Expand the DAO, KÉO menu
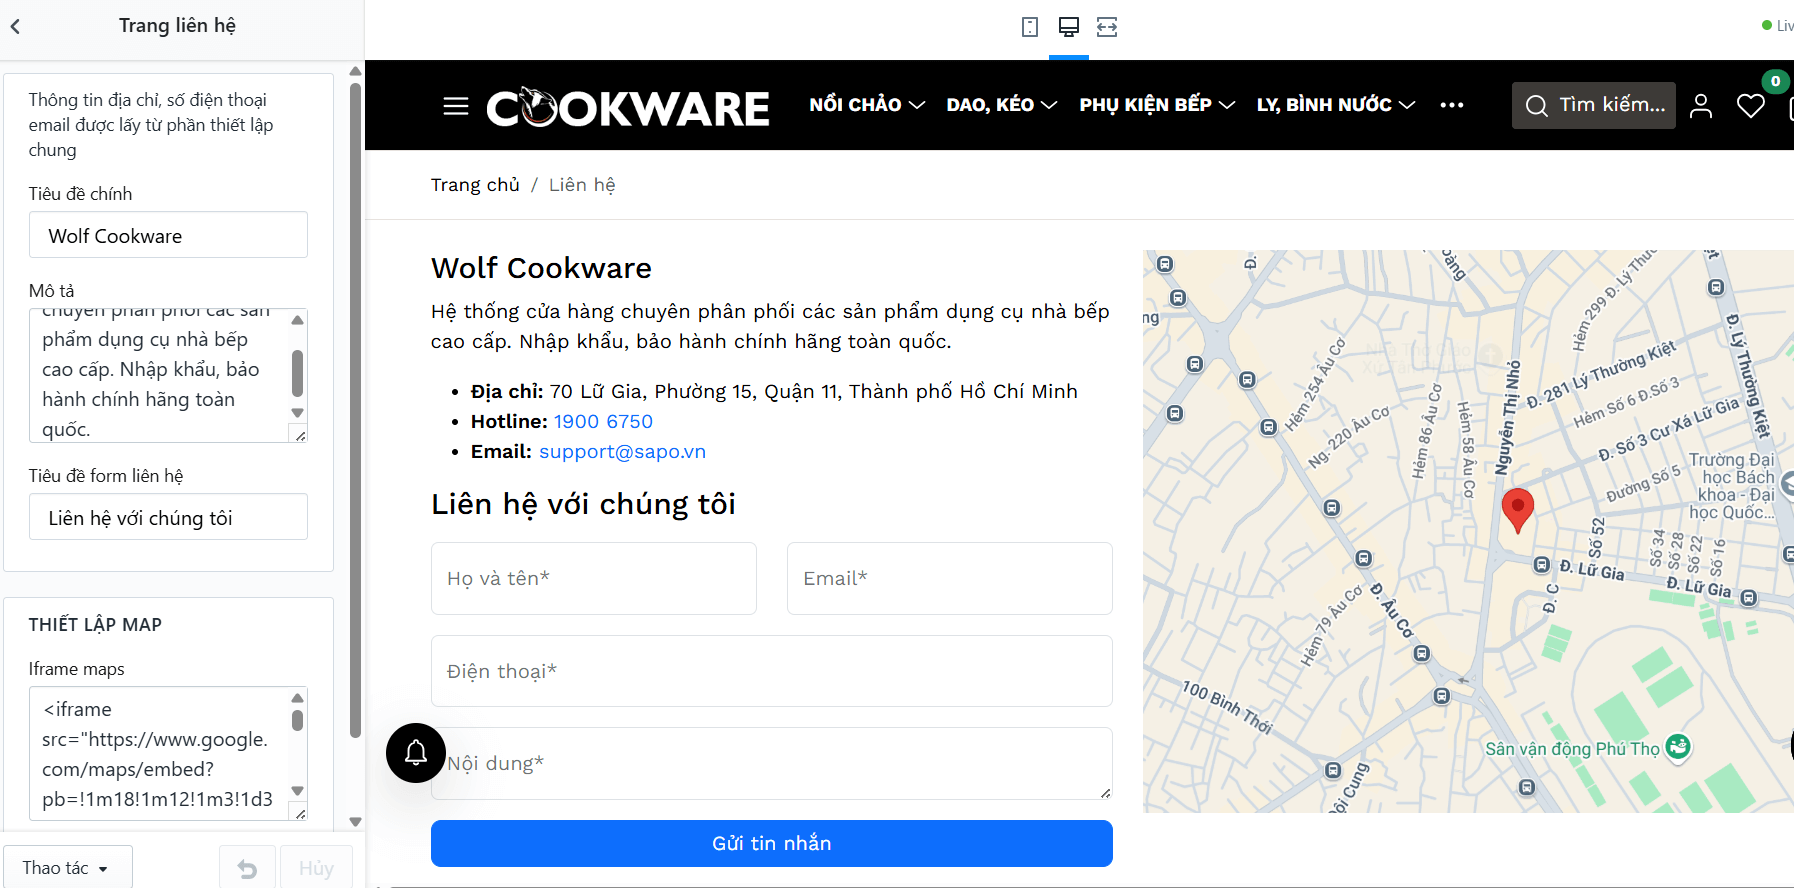Image resolution: width=1794 pixels, height=888 pixels. pyautogui.click(x=1002, y=105)
